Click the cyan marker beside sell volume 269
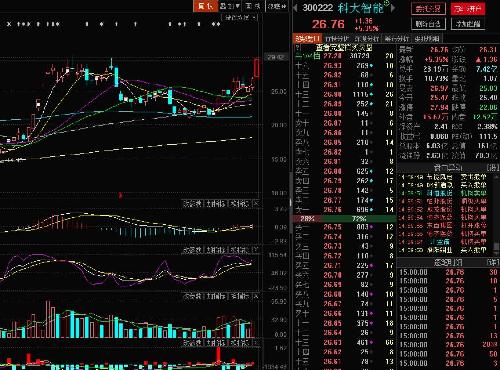This screenshot has height=370, width=500. tap(371, 66)
